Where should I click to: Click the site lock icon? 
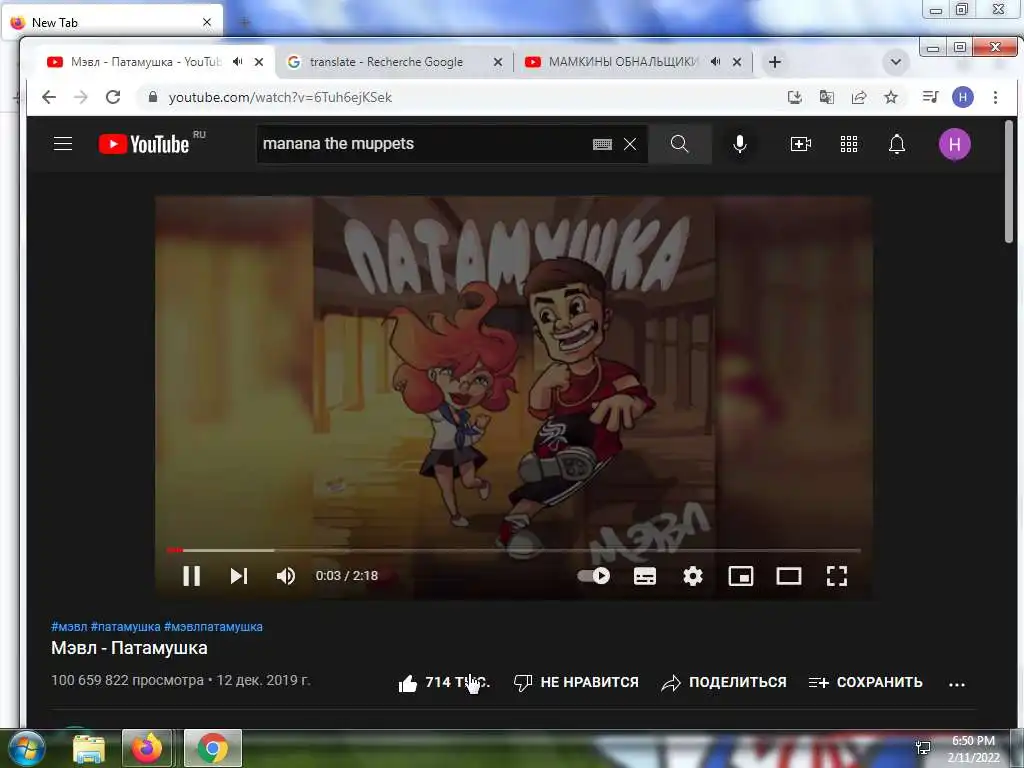153,97
